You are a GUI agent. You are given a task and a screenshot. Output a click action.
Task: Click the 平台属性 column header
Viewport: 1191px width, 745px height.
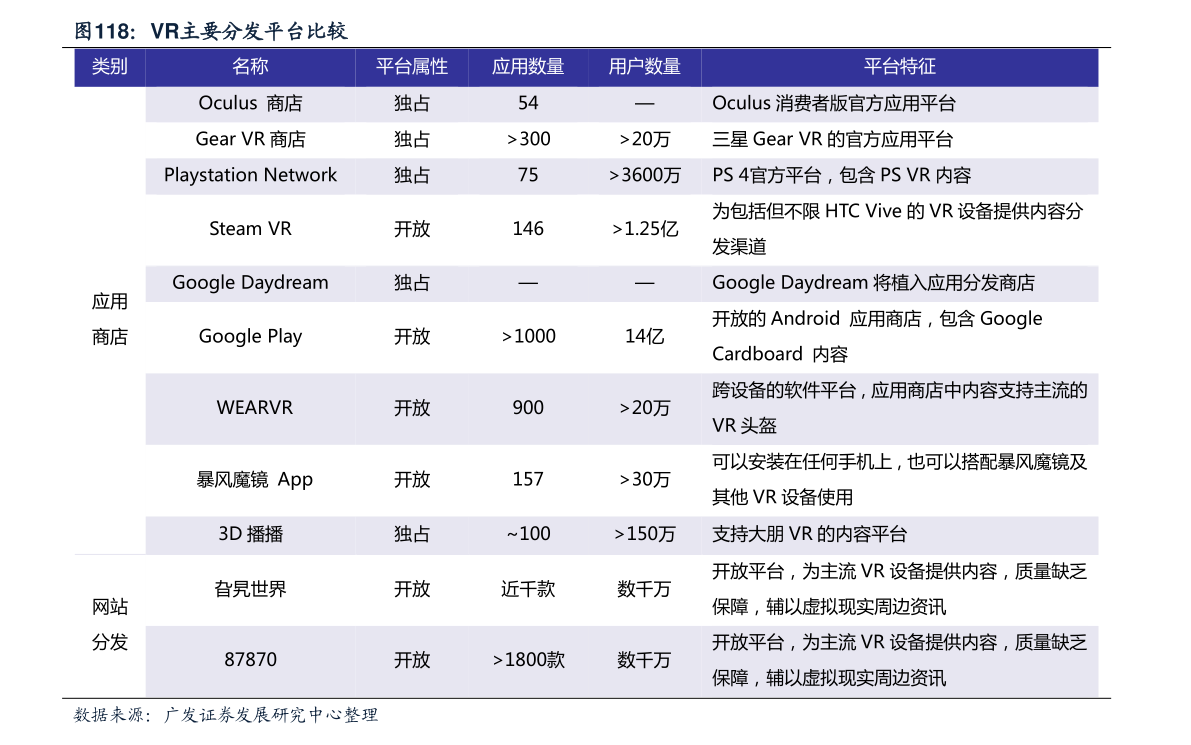[412, 67]
